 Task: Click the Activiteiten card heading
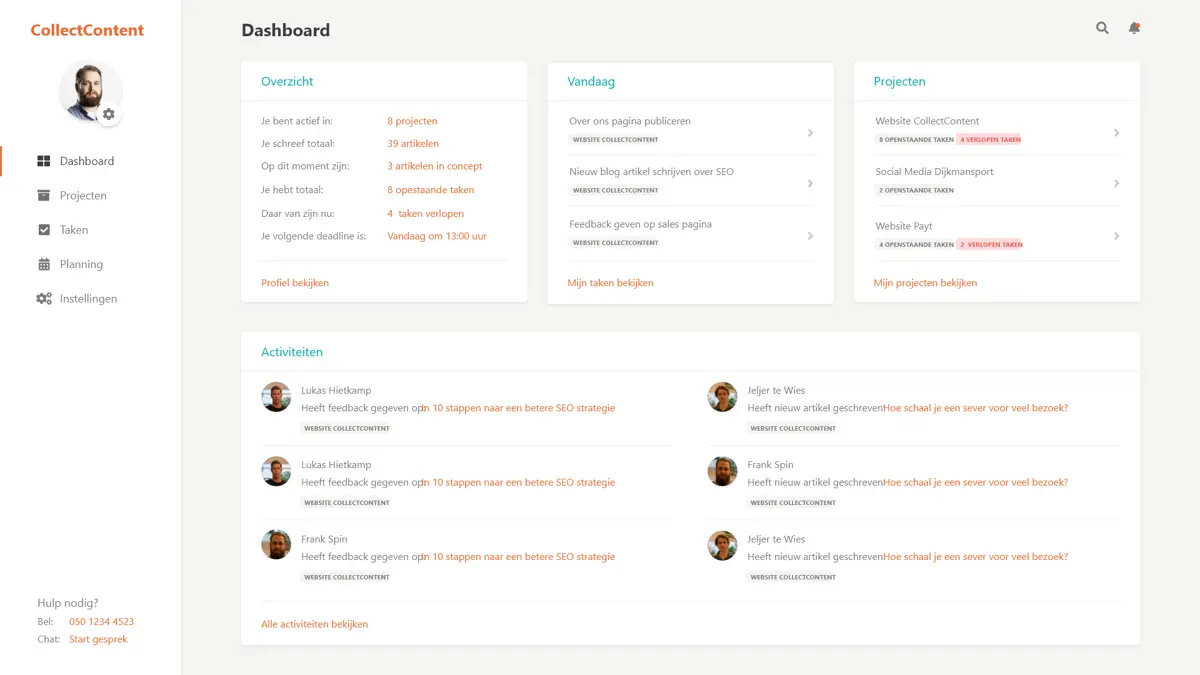coord(292,352)
